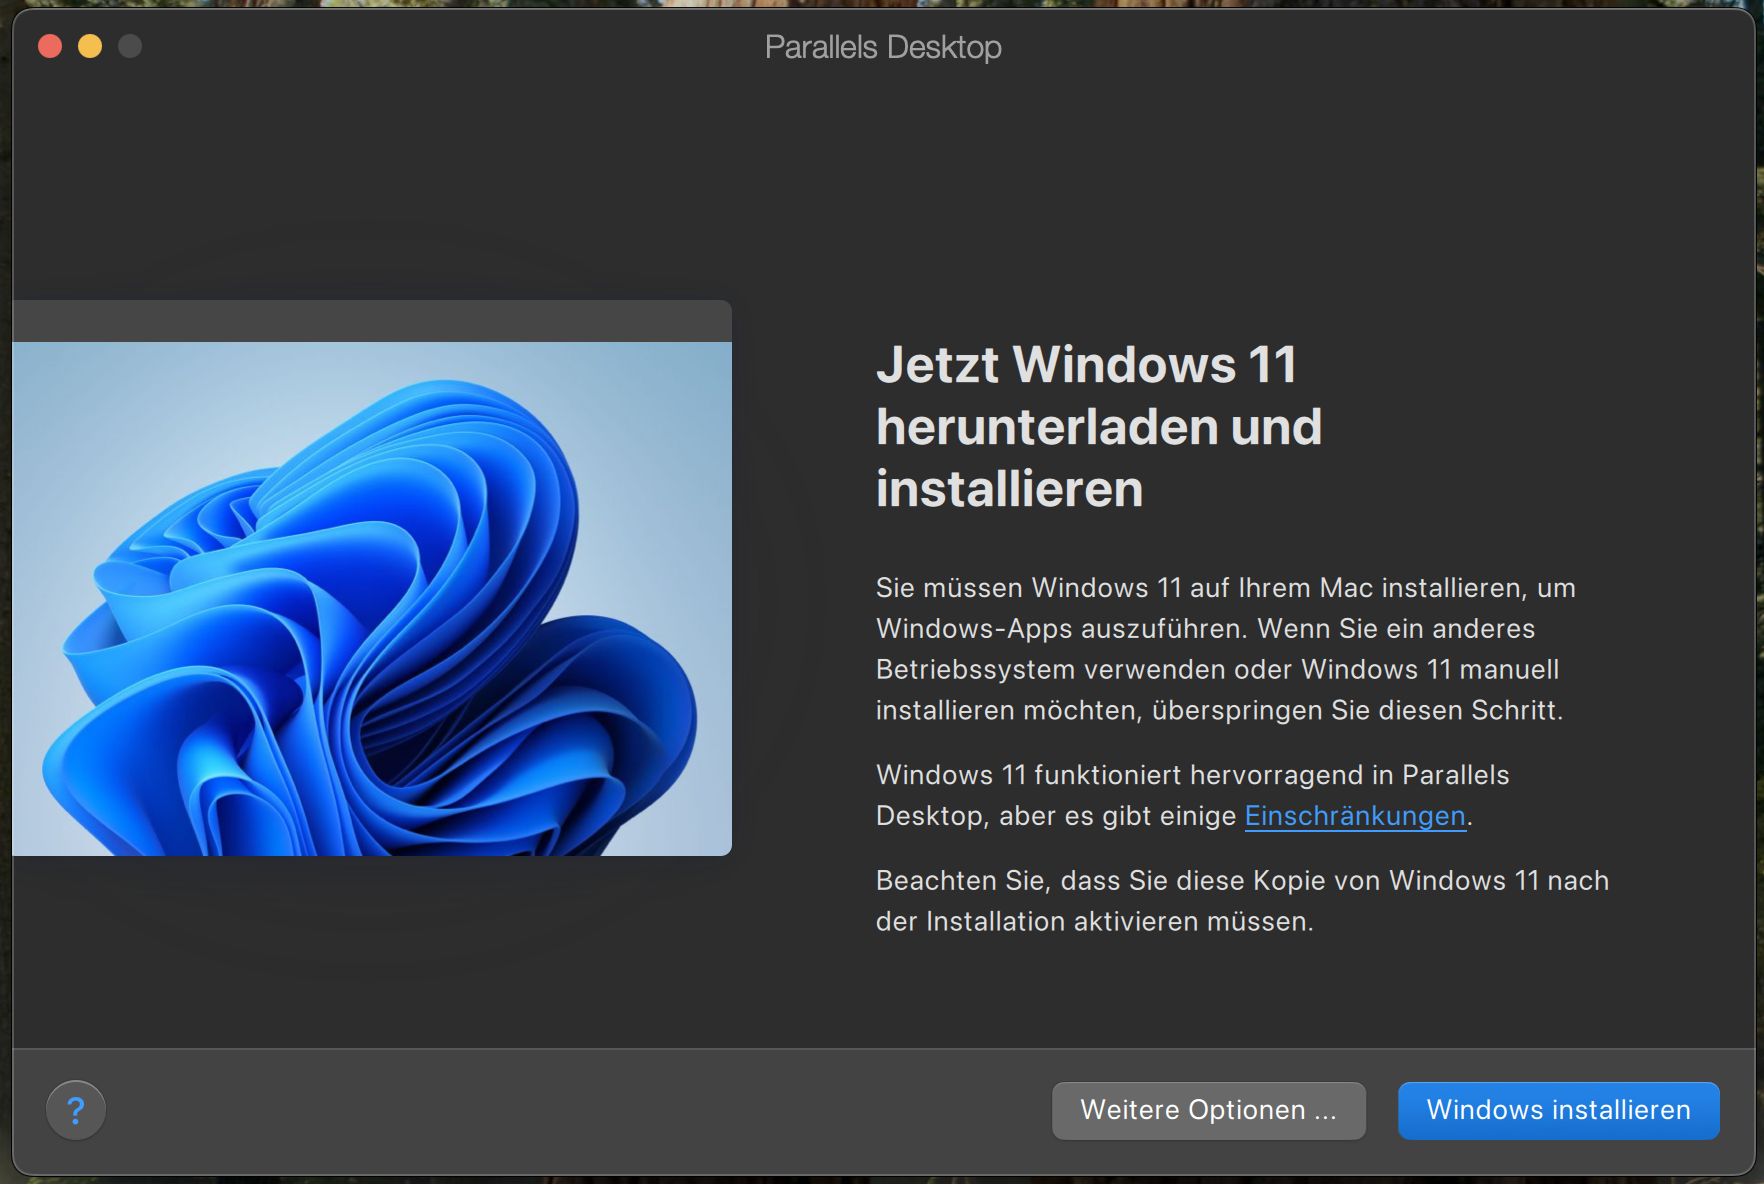The width and height of the screenshot is (1764, 1184).
Task: Click Windows installieren button
Action: pyautogui.click(x=1558, y=1110)
